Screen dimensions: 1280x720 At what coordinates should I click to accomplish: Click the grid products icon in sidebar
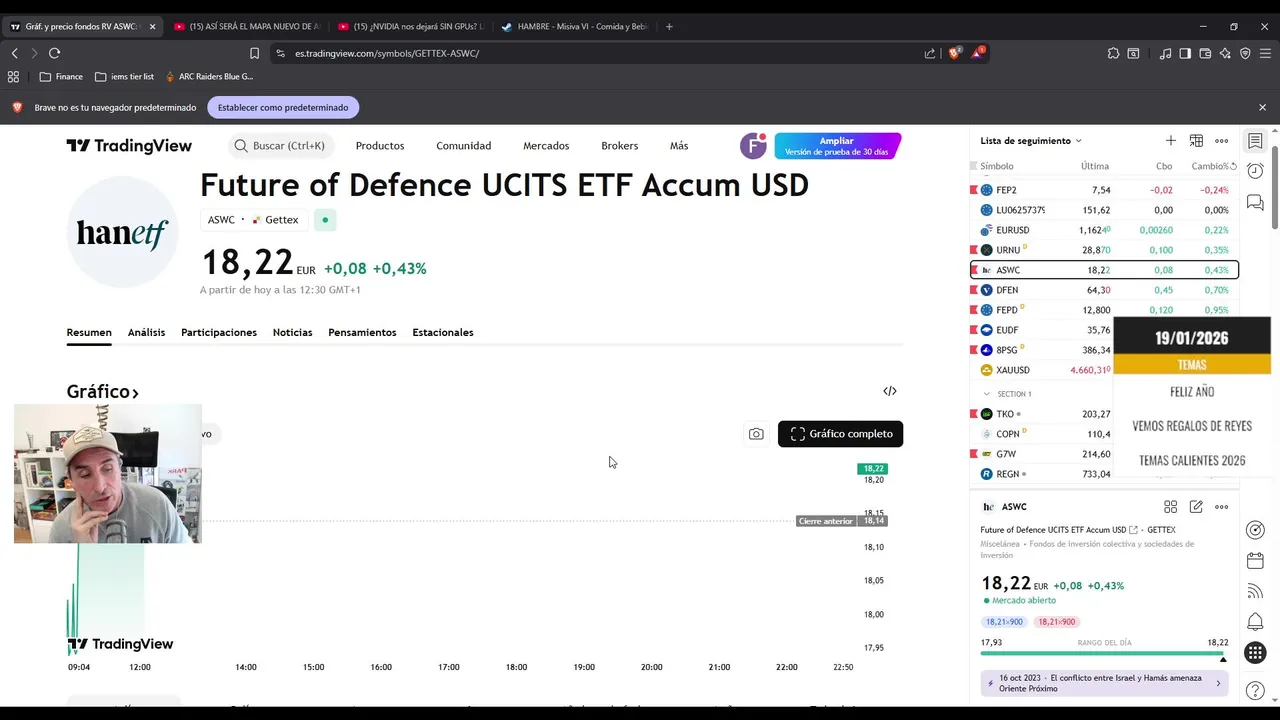[1255, 653]
